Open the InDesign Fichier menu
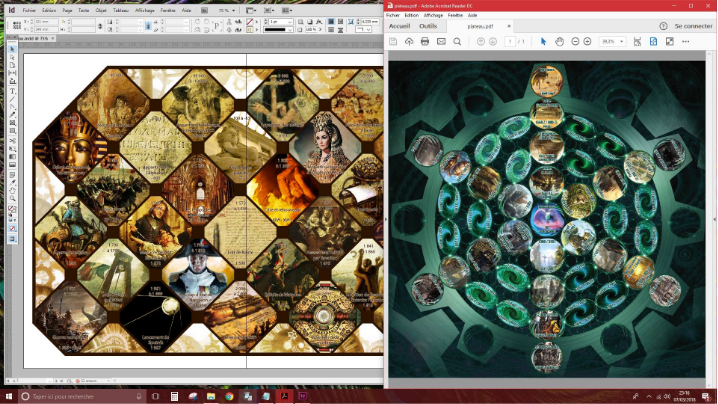This screenshot has width=718, height=404. point(29,10)
